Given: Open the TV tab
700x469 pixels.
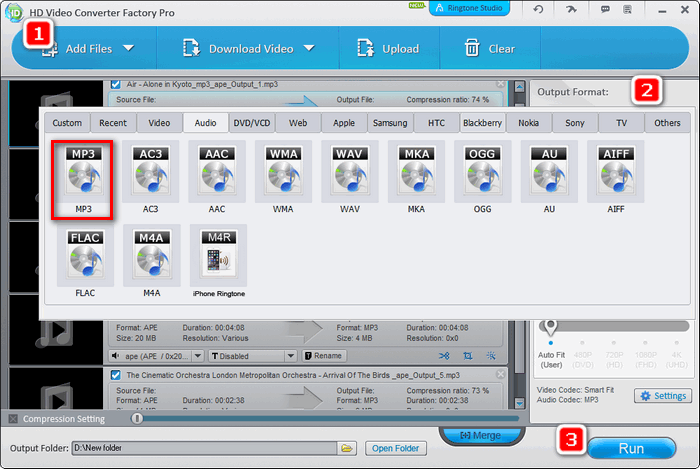Looking at the screenshot, I should click(x=621, y=123).
